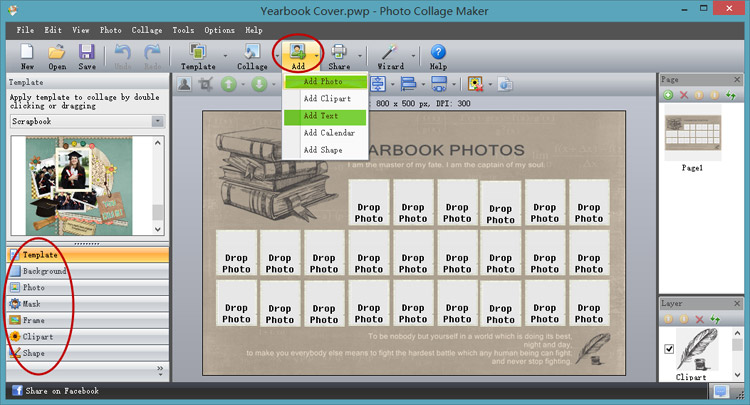Expand the Wizard button dropdown arrow
This screenshot has height=405, width=750.
[413, 56]
